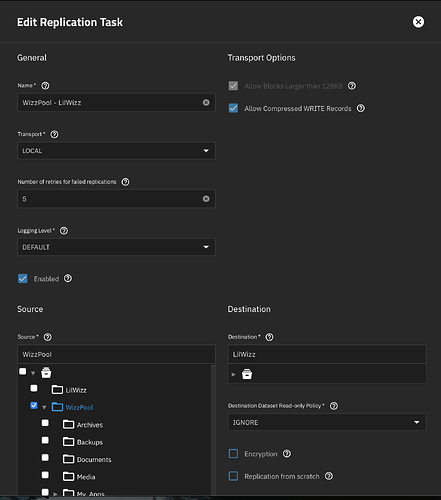Open Logging Level help tooltip
This screenshot has width=441, height=500.
64,231
